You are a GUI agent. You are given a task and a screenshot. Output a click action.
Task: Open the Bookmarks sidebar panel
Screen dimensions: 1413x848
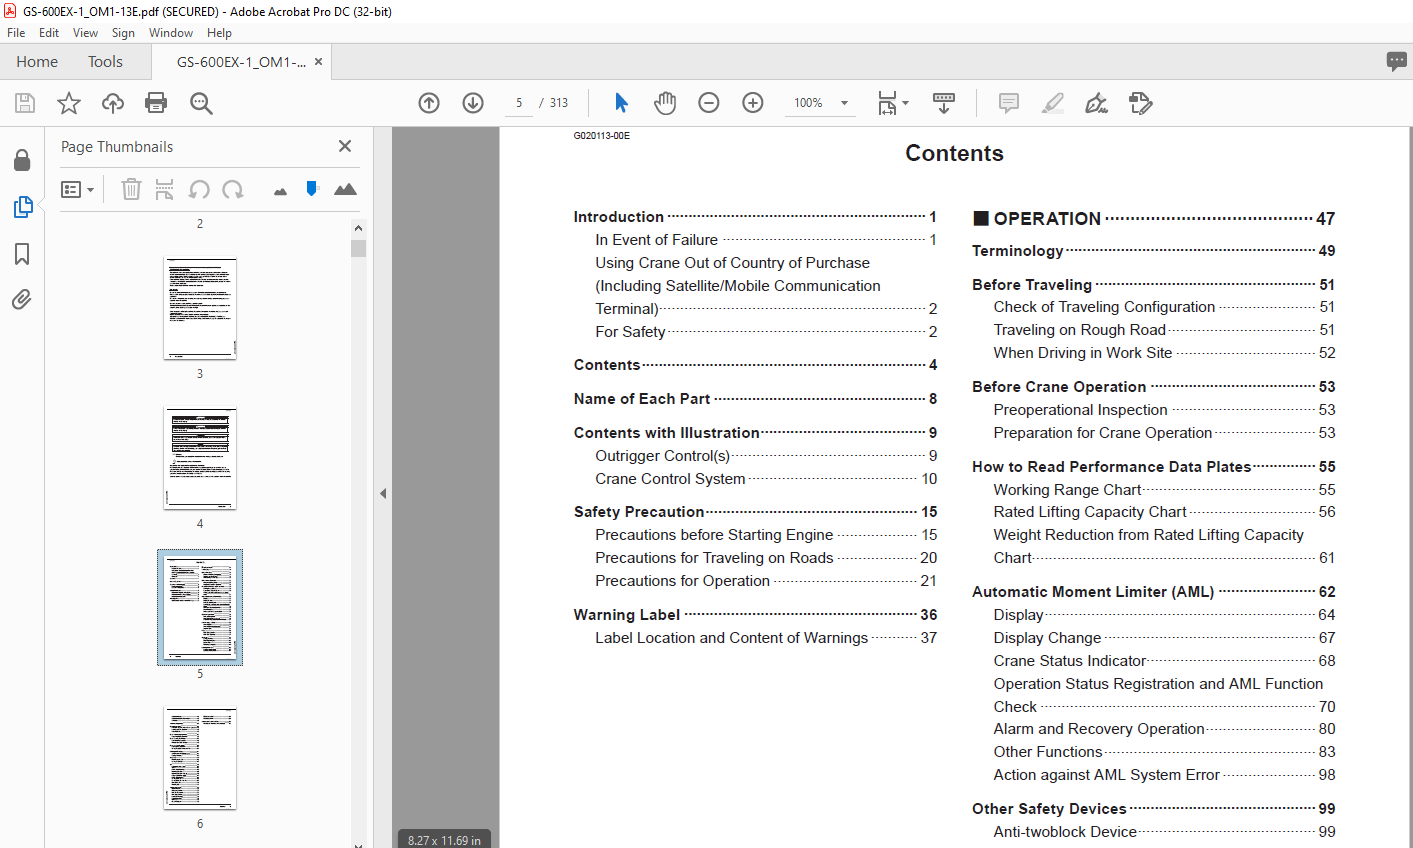pos(22,254)
